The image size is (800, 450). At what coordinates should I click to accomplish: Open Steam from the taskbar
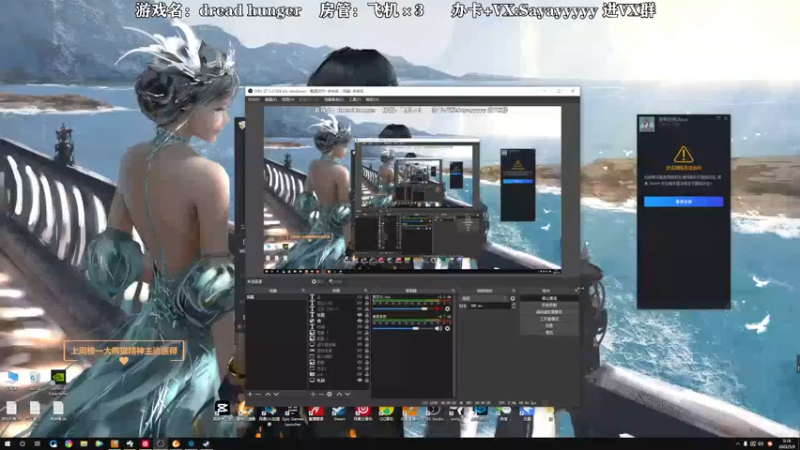(207, 444)
